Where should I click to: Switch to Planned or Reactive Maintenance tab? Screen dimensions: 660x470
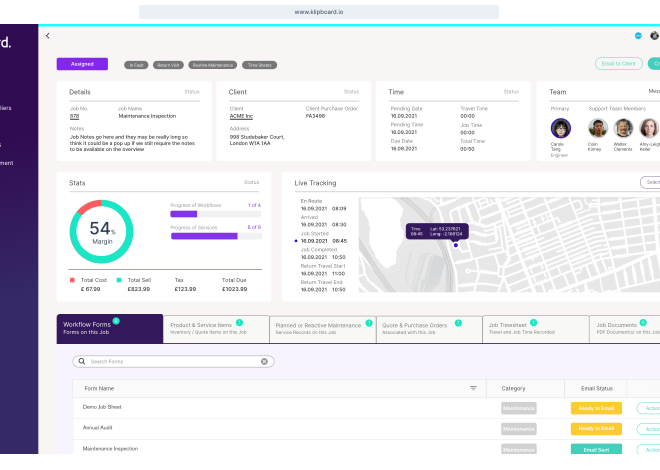(x=323, y=329)
